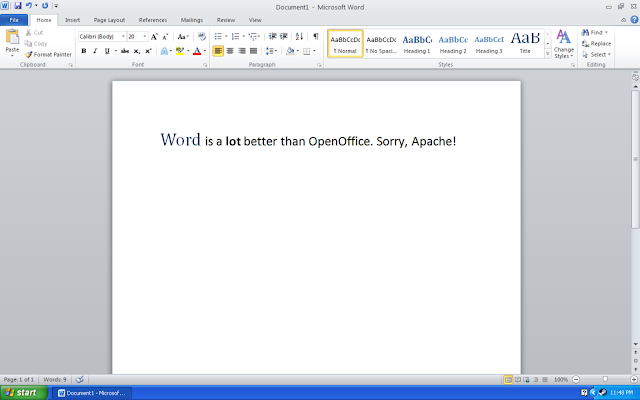Increase paragraph indent
Viewport: 640px width, 400px height.
(x=284, y=36)
